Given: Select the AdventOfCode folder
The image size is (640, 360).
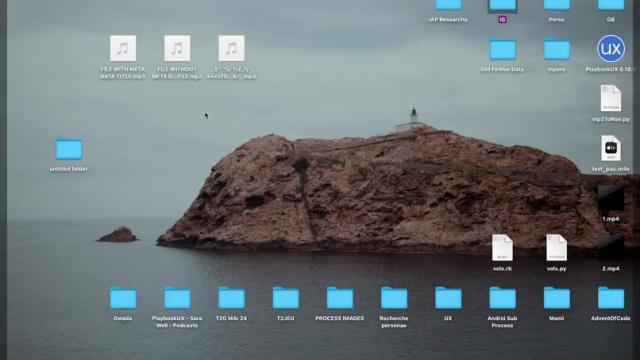Looking at the screenshot, I should (611, 298).
